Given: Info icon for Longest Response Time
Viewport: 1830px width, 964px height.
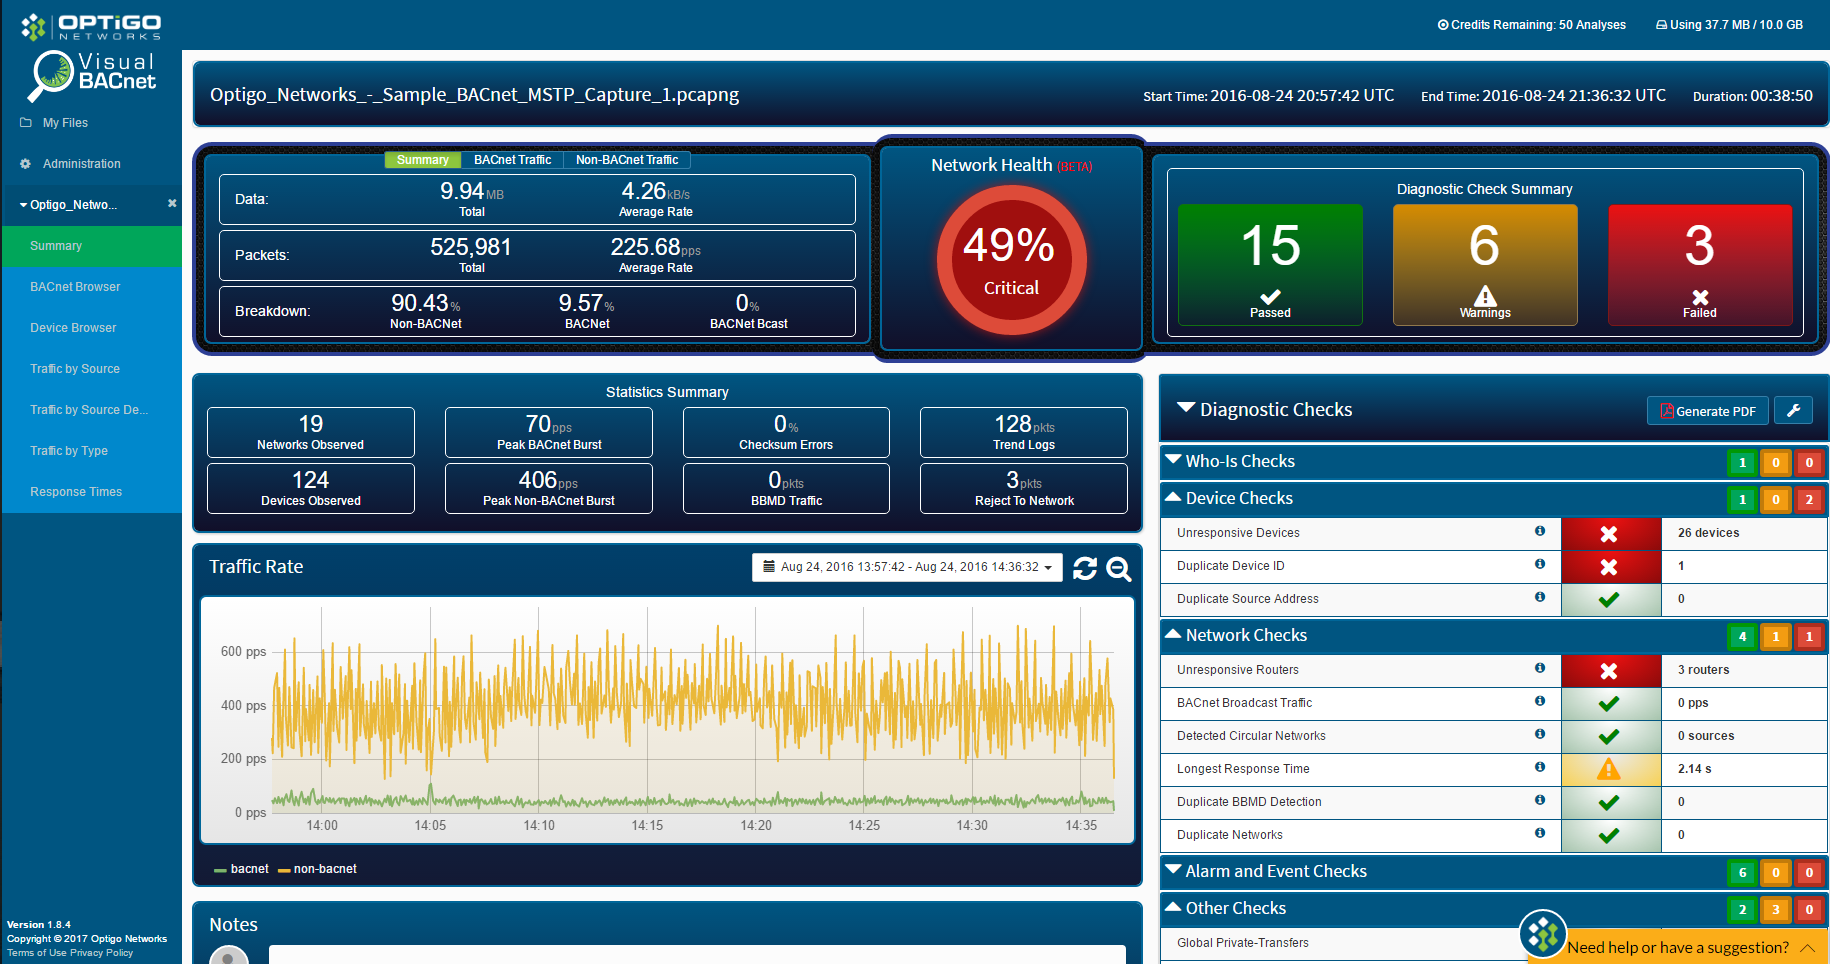Looking at the screenshot, I should [x=1540, y=767].
